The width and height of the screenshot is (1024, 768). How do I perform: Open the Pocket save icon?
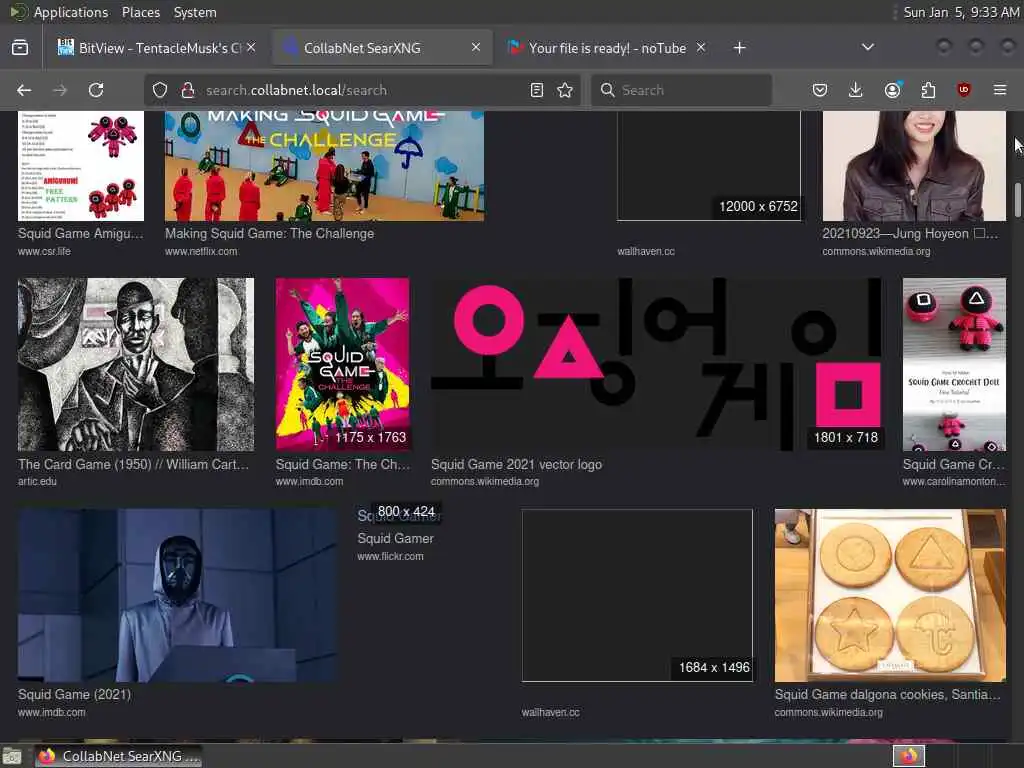pos(820,90)
